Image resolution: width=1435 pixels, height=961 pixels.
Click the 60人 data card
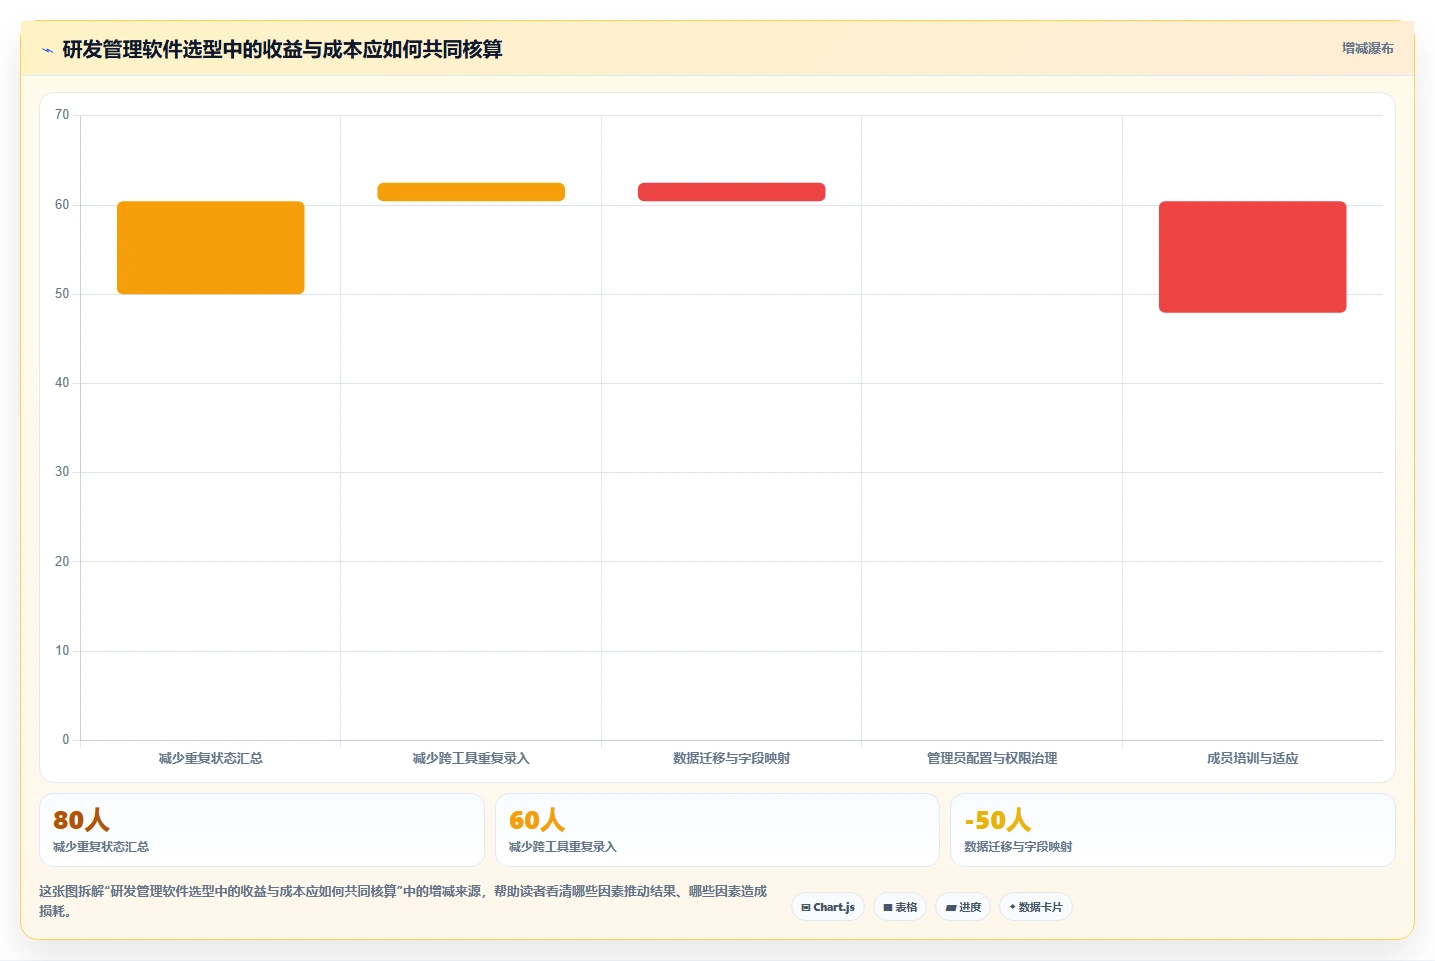[x=717, y=830]
